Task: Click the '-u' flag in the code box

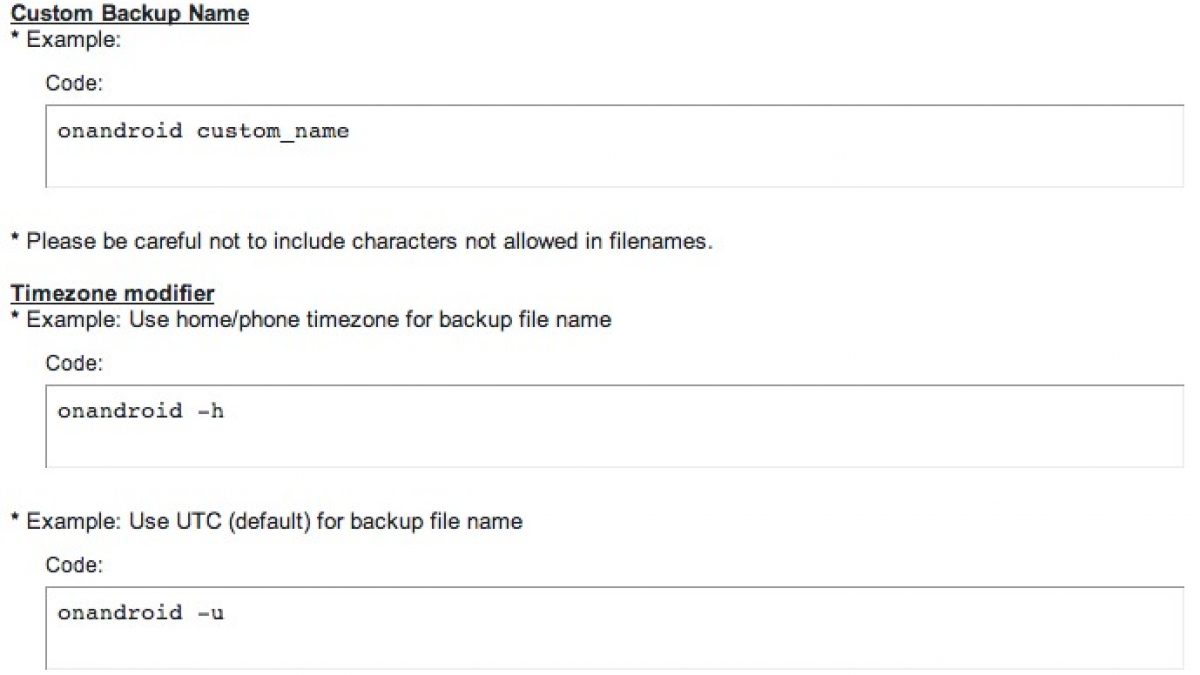Action: click(x=210, y=612)
